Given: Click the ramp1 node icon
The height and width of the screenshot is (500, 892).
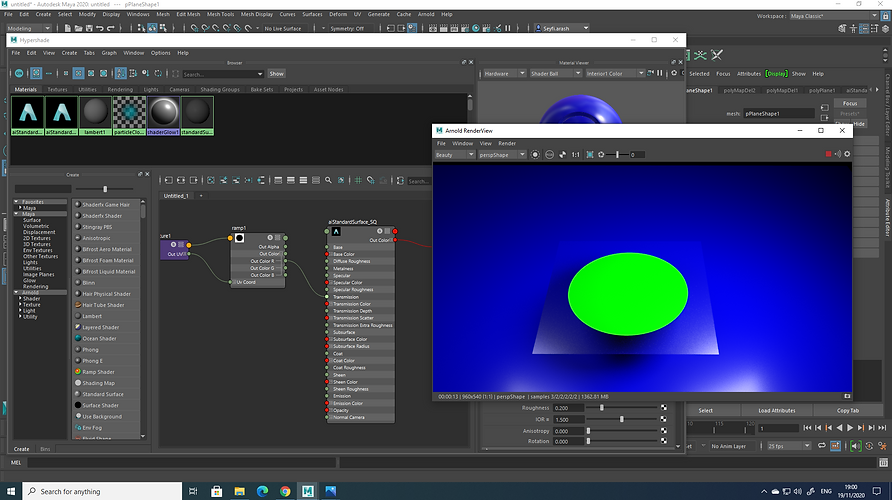Looking at the screenshot, I should pyautogui.click(x=239, y=238).
